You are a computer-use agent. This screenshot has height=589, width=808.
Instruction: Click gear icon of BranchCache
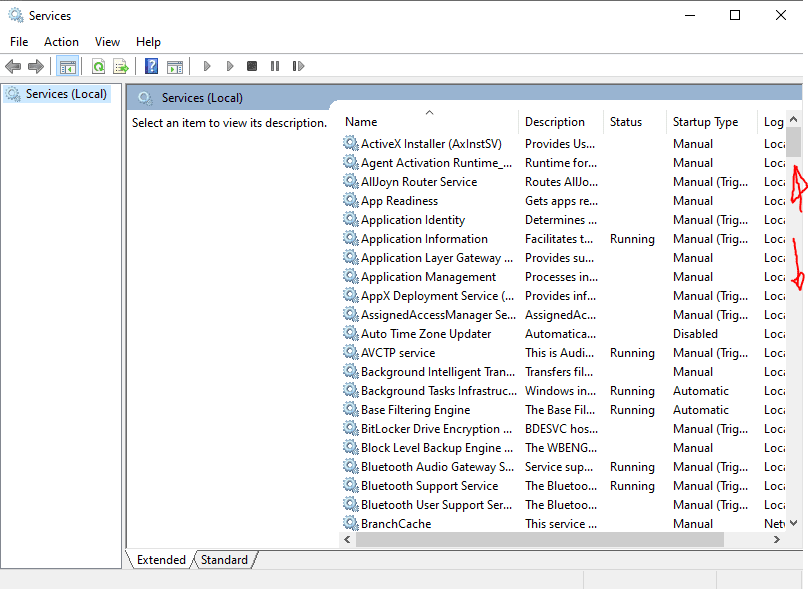click(351, 524)
